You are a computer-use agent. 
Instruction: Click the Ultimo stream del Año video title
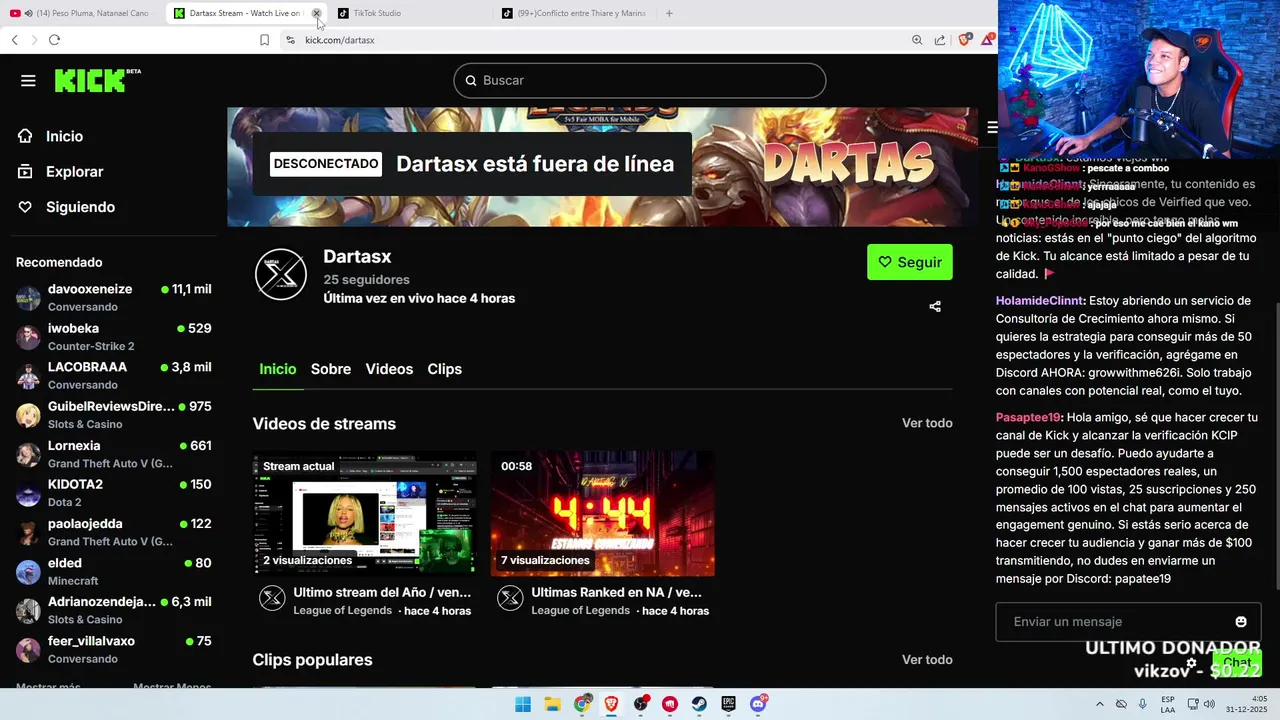pyautogui.click(x=382, y=592)
